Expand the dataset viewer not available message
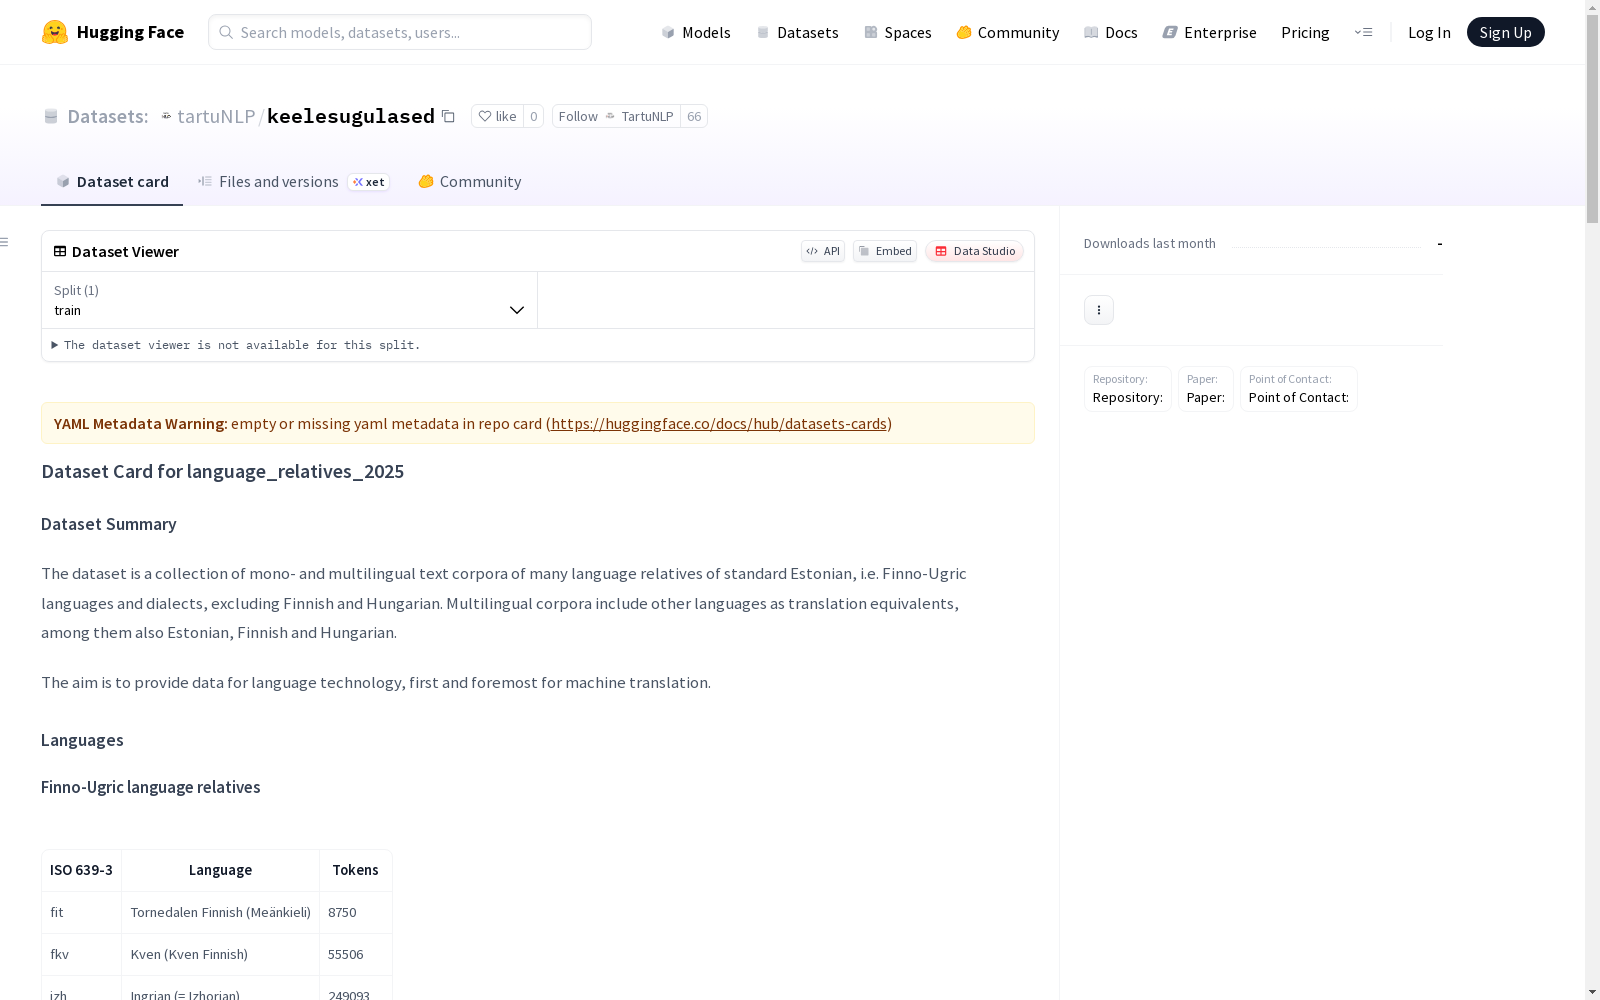1600x1000 pixels. (x=236, y=345)
